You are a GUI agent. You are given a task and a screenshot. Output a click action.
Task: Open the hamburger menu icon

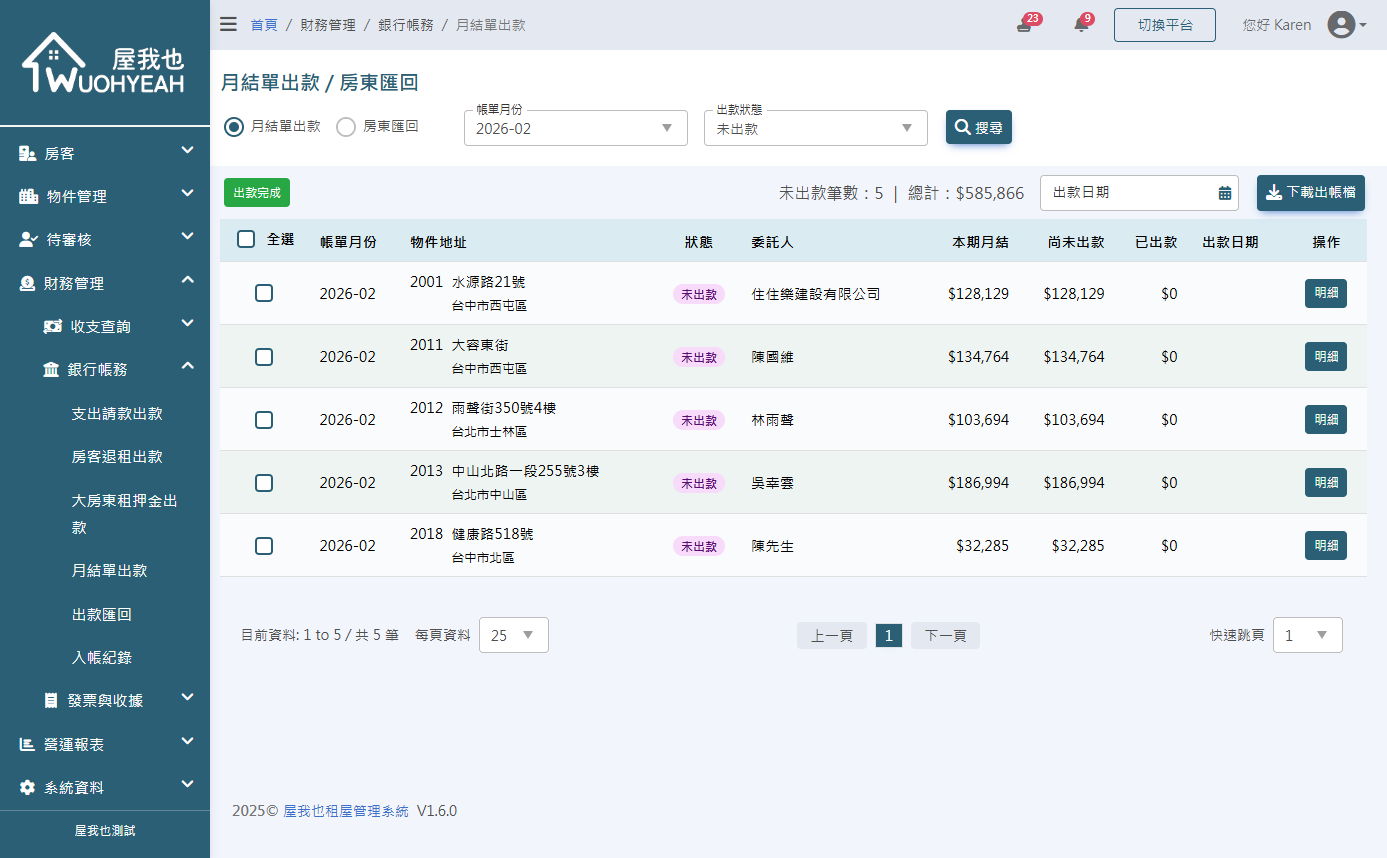pos(228,23)
